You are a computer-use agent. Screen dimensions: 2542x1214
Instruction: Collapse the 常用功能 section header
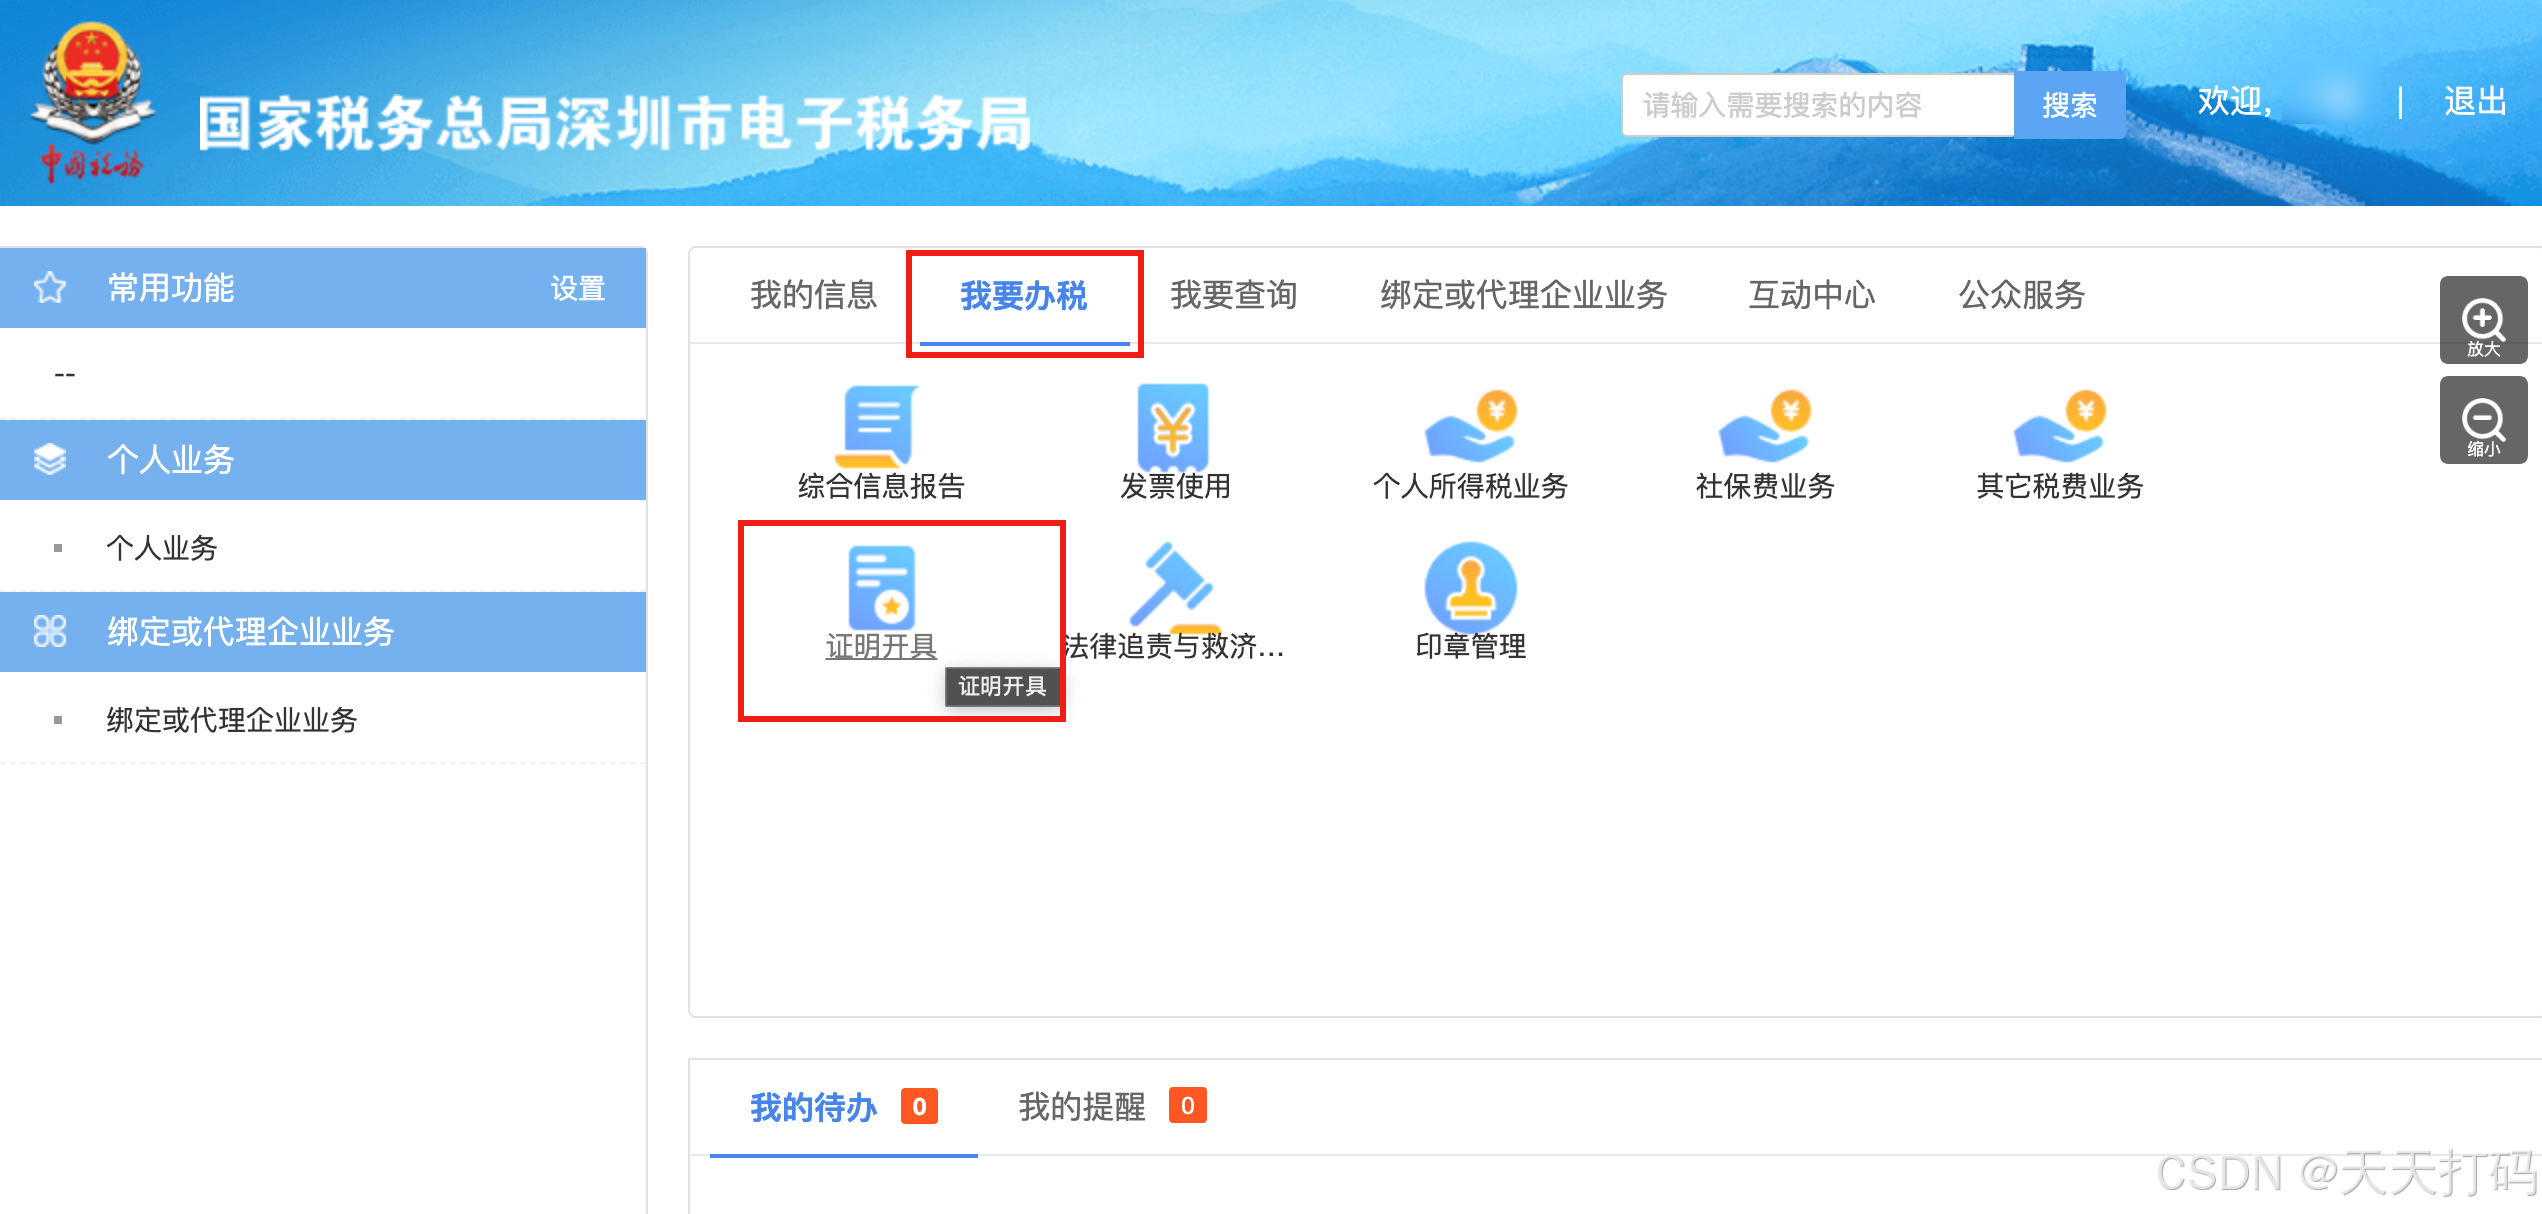click(x=170, y=288)
